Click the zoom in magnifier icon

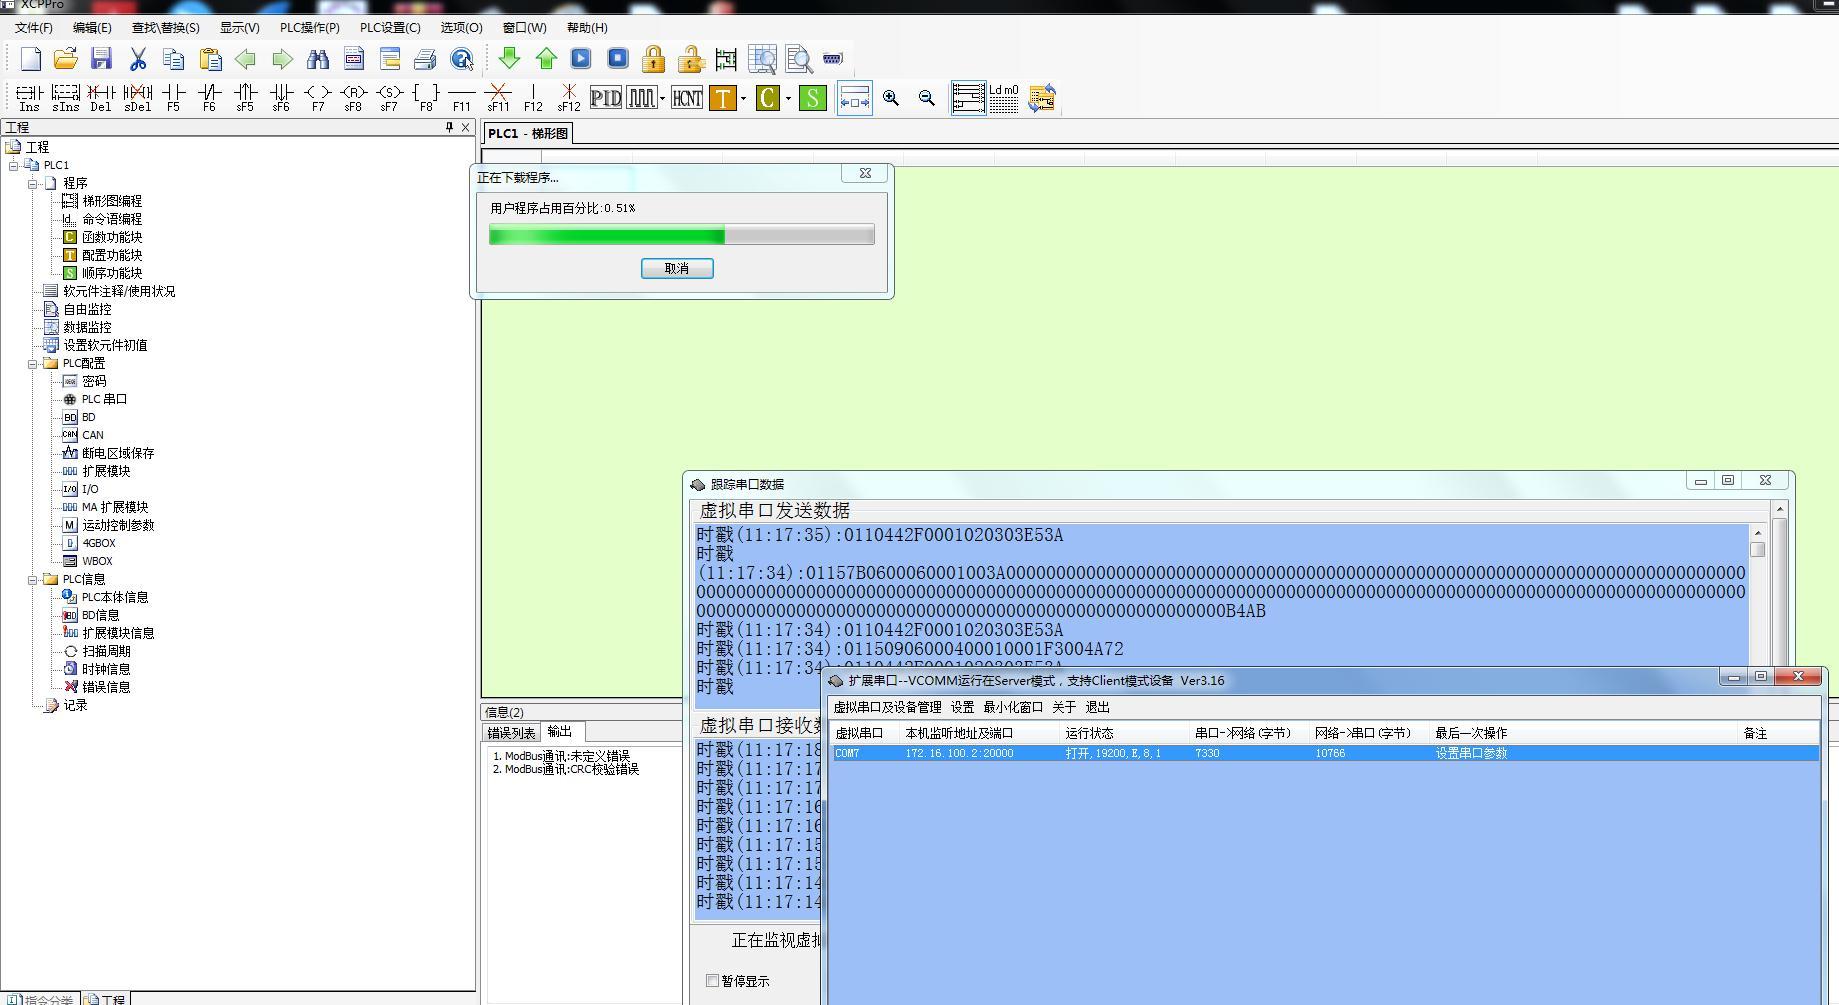(x=890, y=98)
